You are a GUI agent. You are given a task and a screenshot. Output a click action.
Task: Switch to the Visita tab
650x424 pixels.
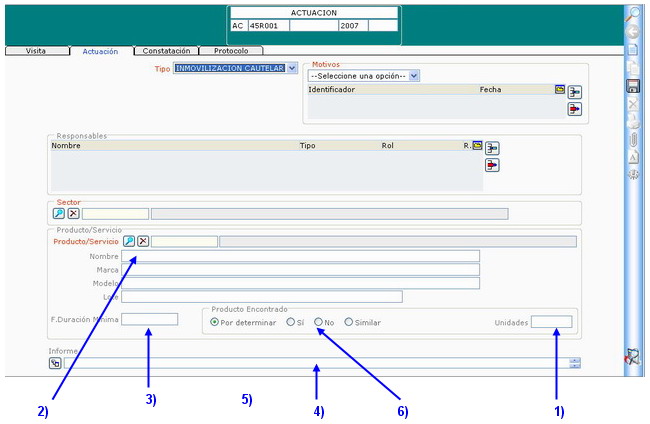pos(35,50)
